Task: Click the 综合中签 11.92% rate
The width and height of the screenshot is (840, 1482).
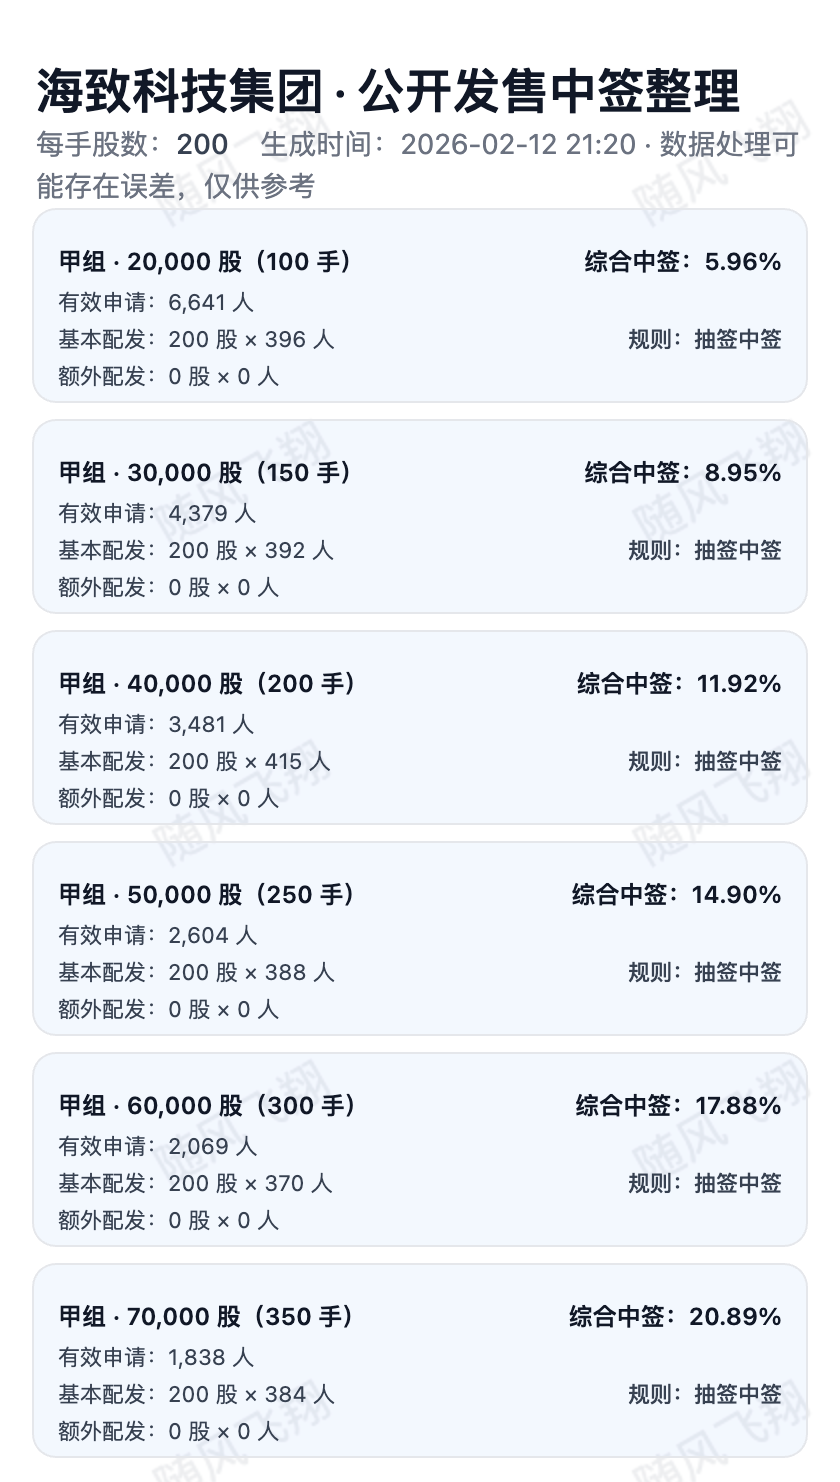Action: tap(678, 684)
